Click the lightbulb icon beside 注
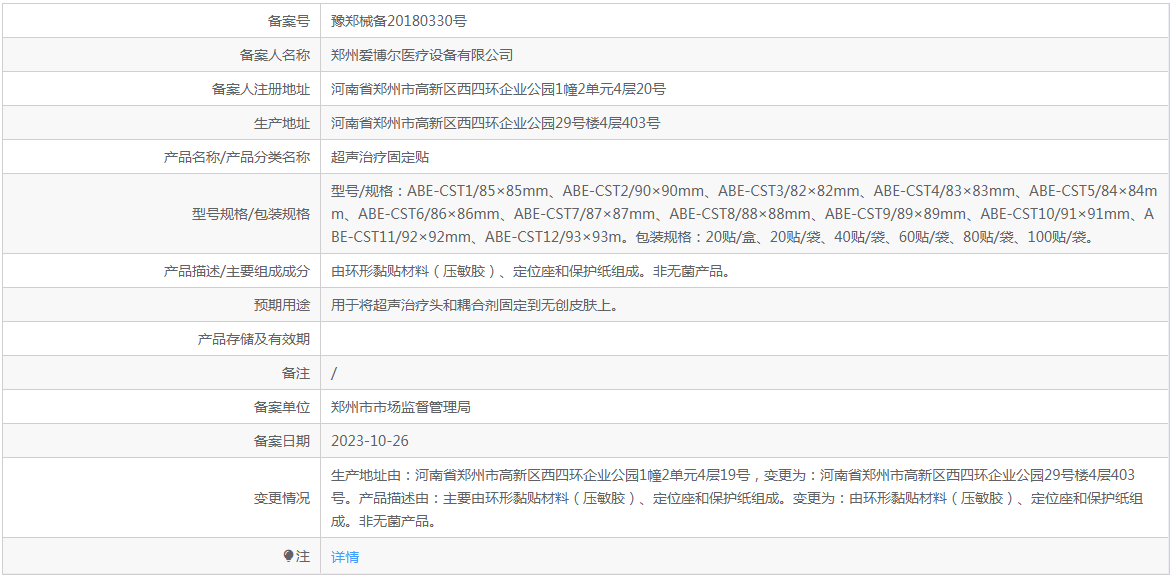1170x578 pixels. 289,556
